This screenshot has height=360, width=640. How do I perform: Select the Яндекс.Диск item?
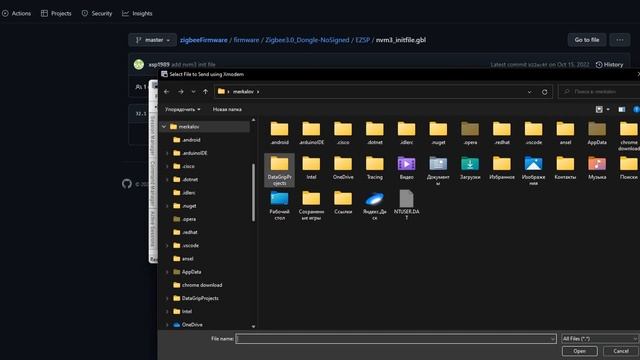pyautogui.click(x=375, y=205)
